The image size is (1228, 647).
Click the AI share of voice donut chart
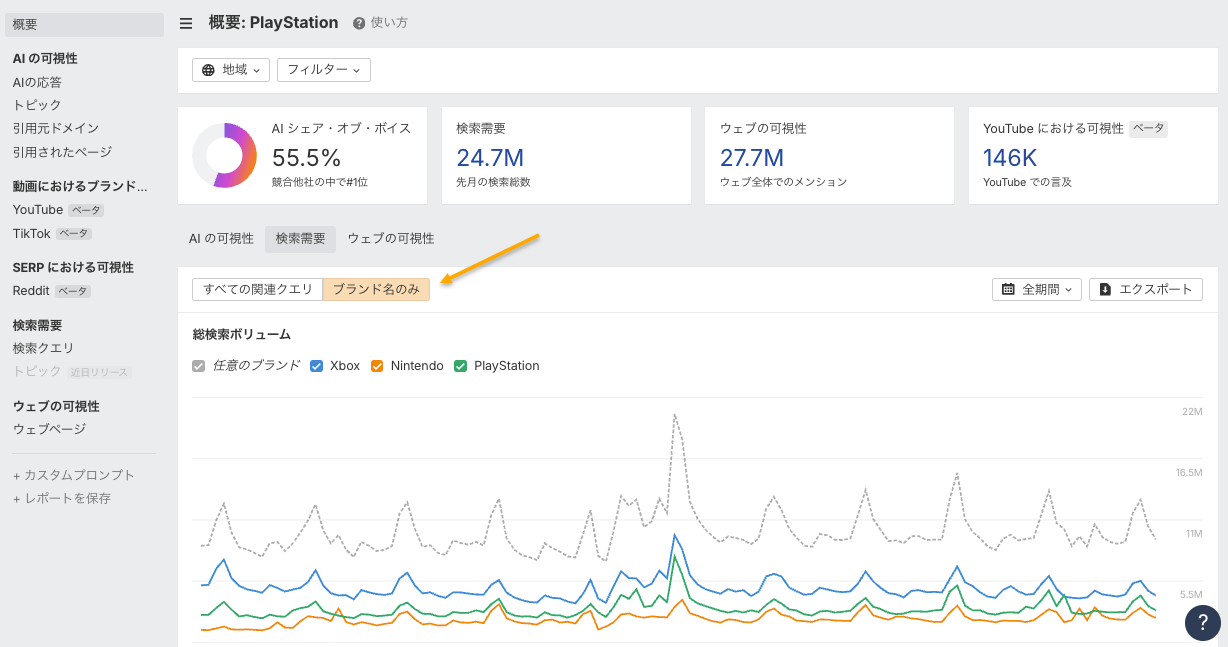pos(224,155)
